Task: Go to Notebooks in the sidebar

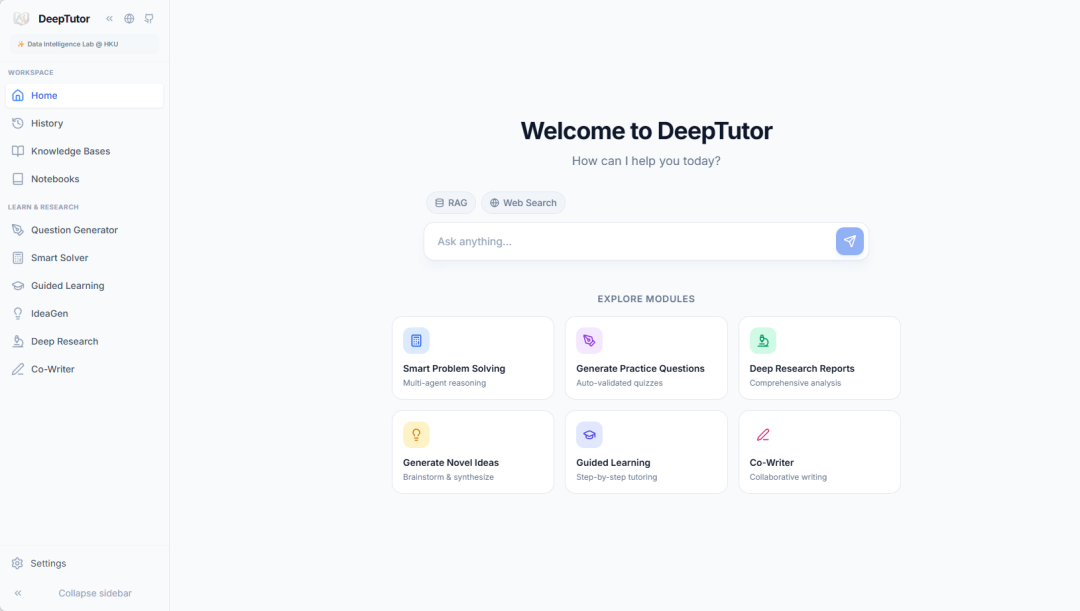Action: [55, 179]
